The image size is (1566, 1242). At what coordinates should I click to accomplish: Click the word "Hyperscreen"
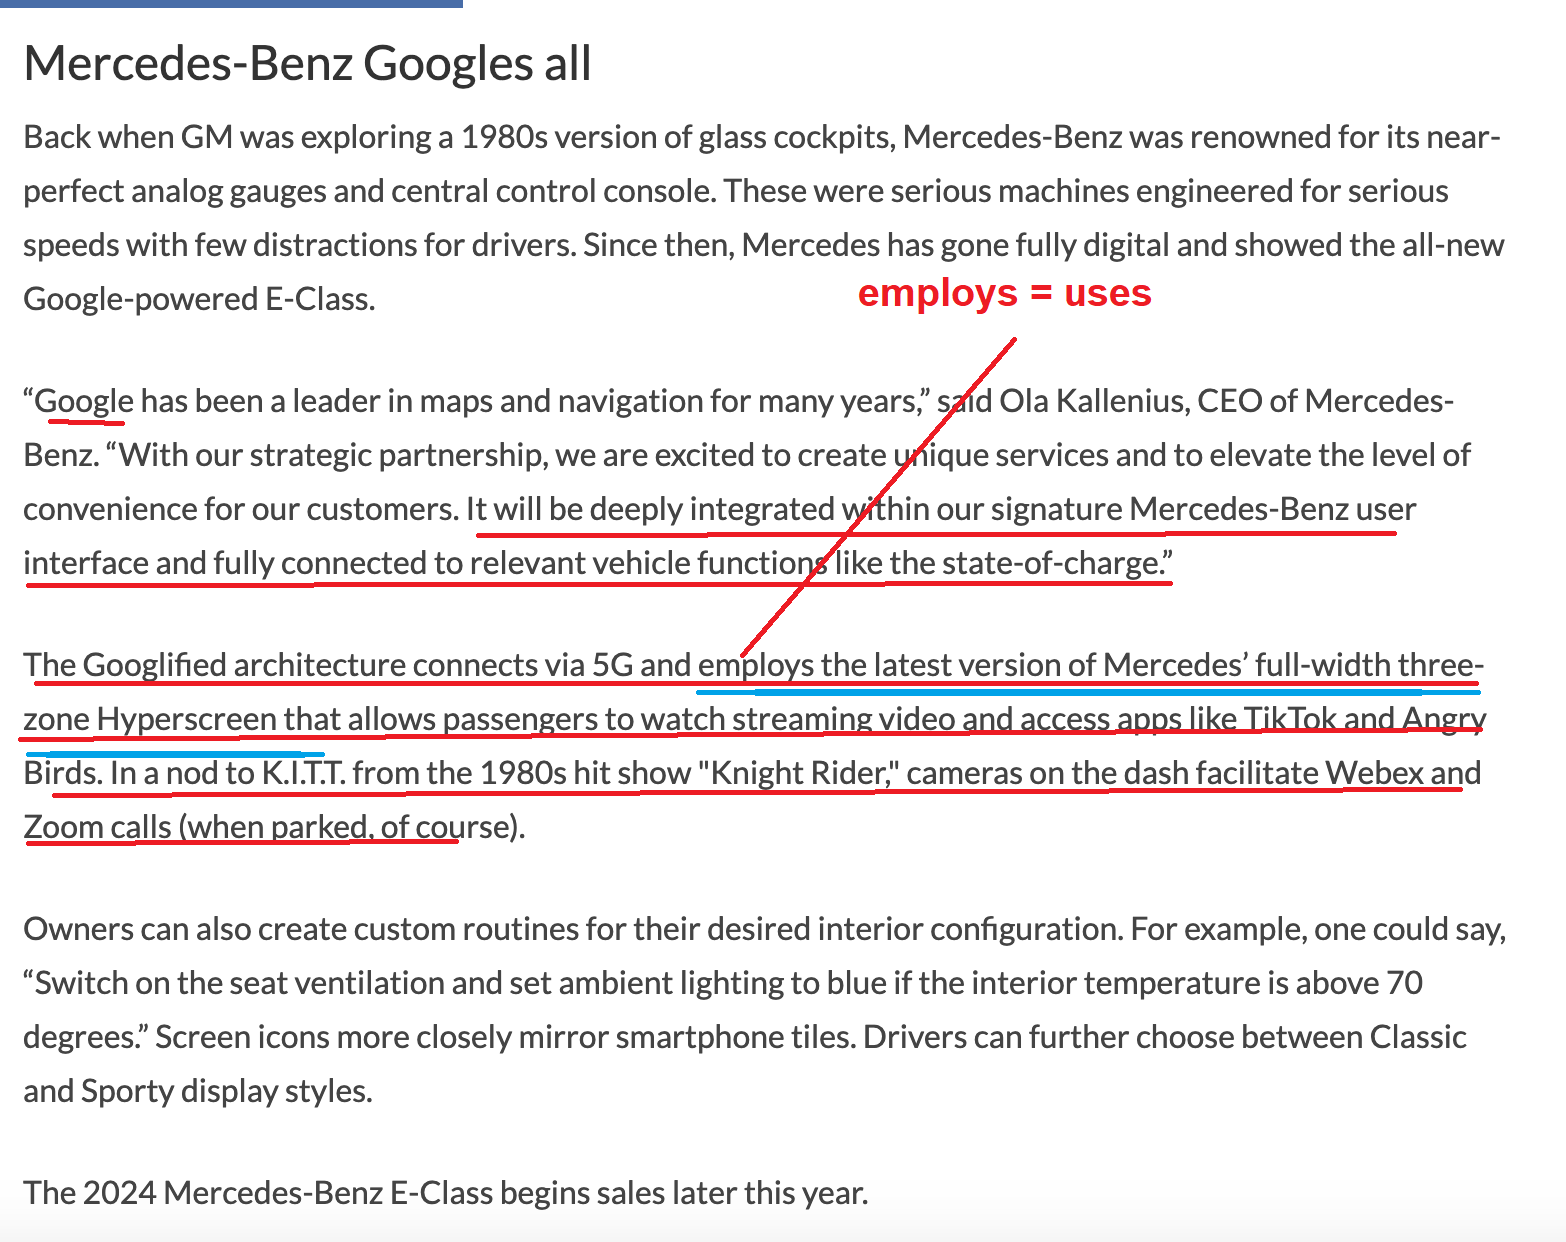[187, 719]
